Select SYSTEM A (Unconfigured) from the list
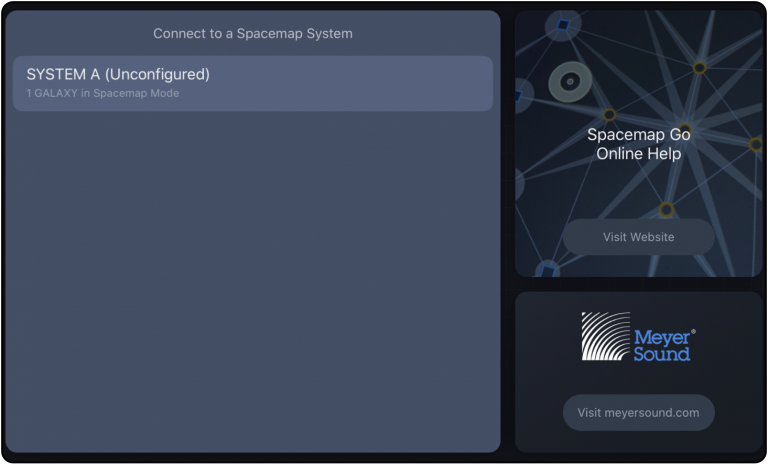Viewport: 768px width, 464px height. click(253, 83)
